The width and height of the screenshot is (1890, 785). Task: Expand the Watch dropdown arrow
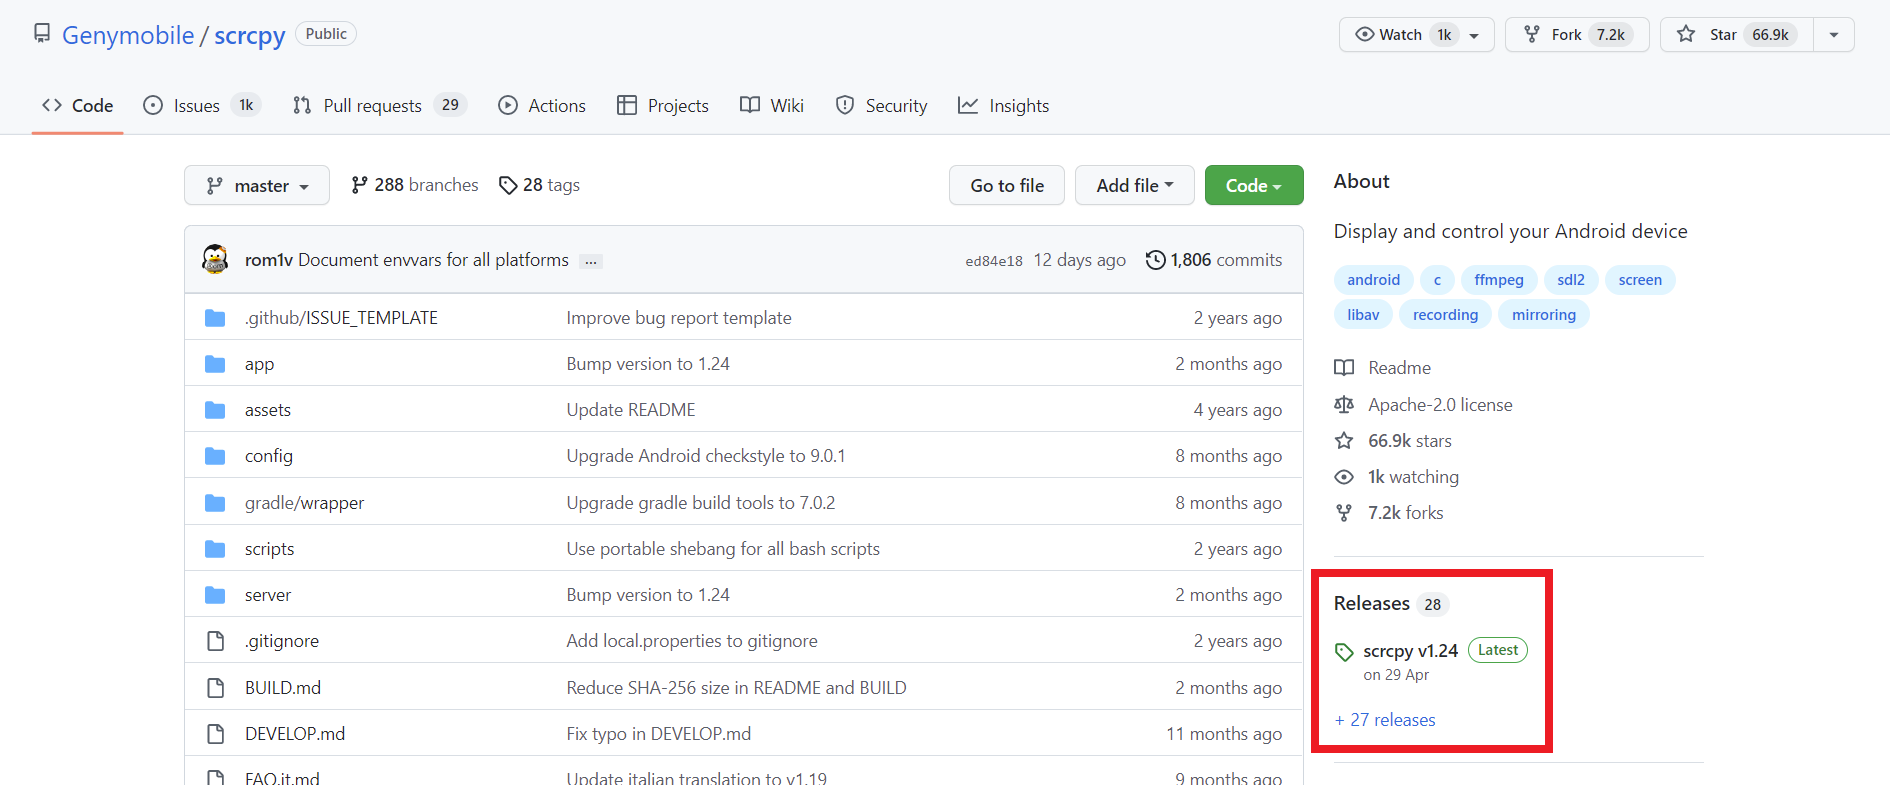(x=1474, y=35)
